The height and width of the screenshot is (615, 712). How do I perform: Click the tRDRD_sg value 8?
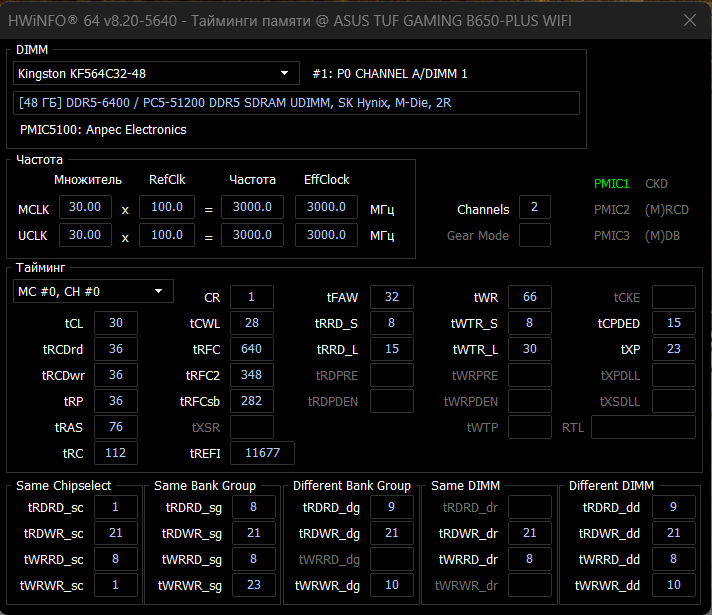click(x=254, y=507)
